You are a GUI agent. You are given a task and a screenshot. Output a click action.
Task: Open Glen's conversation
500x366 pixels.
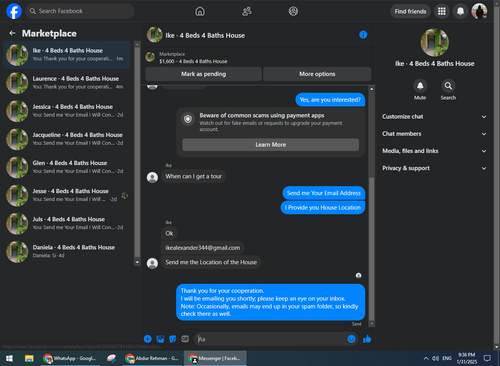tap(68, 167)
